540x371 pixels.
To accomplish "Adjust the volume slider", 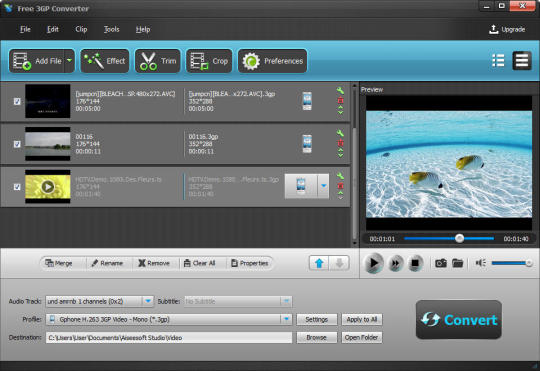I will pyautogui.click(x=512, y=263).
